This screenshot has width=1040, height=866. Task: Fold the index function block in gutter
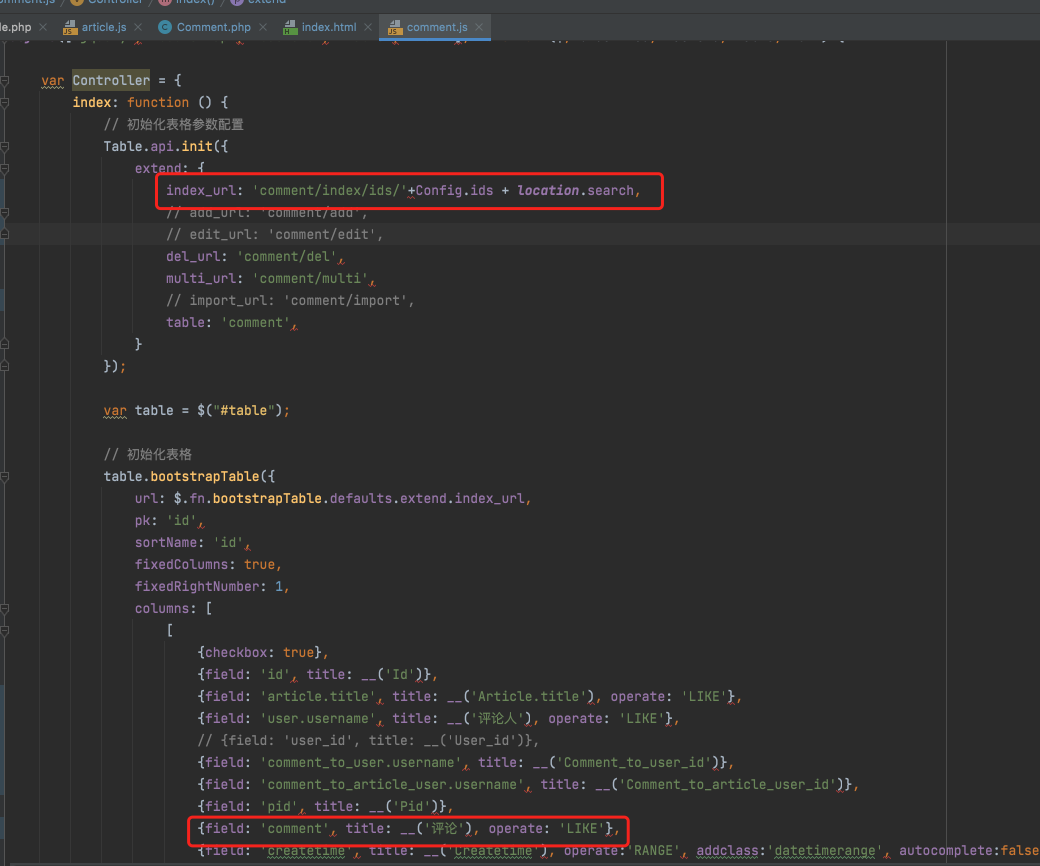coord(6,102)
